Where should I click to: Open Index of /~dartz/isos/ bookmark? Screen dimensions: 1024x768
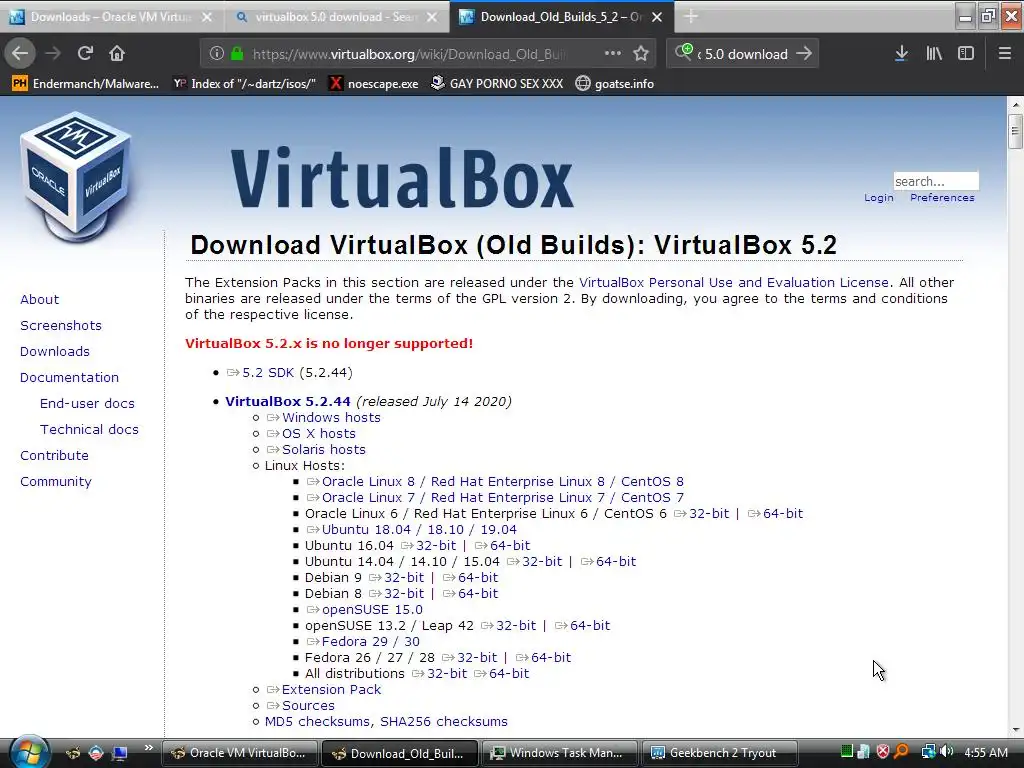tap(244, 84)
